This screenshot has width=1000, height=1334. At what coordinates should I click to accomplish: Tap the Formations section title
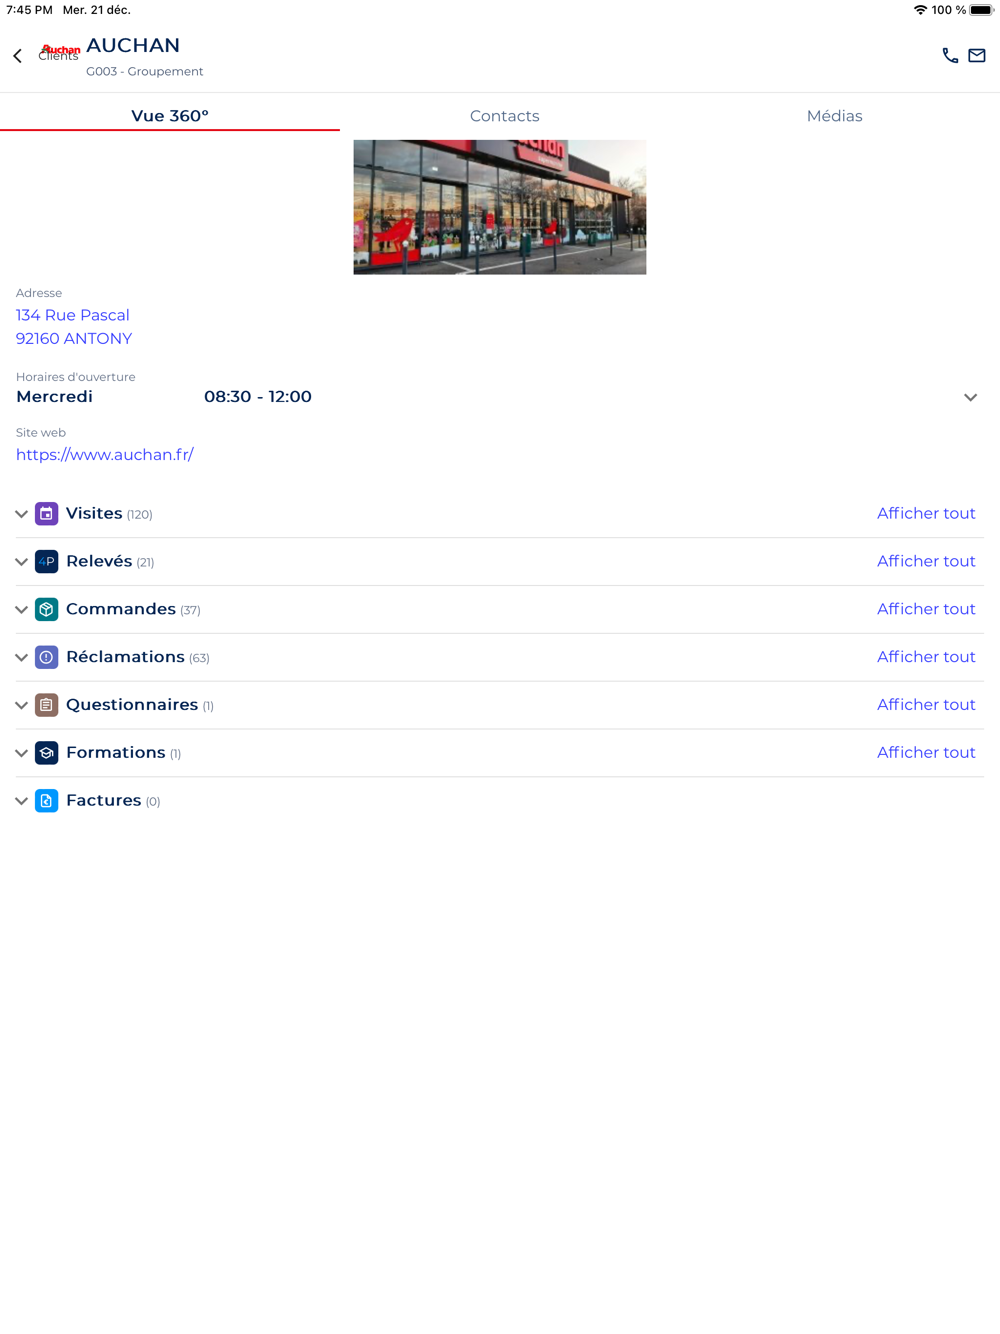[116, 753]
